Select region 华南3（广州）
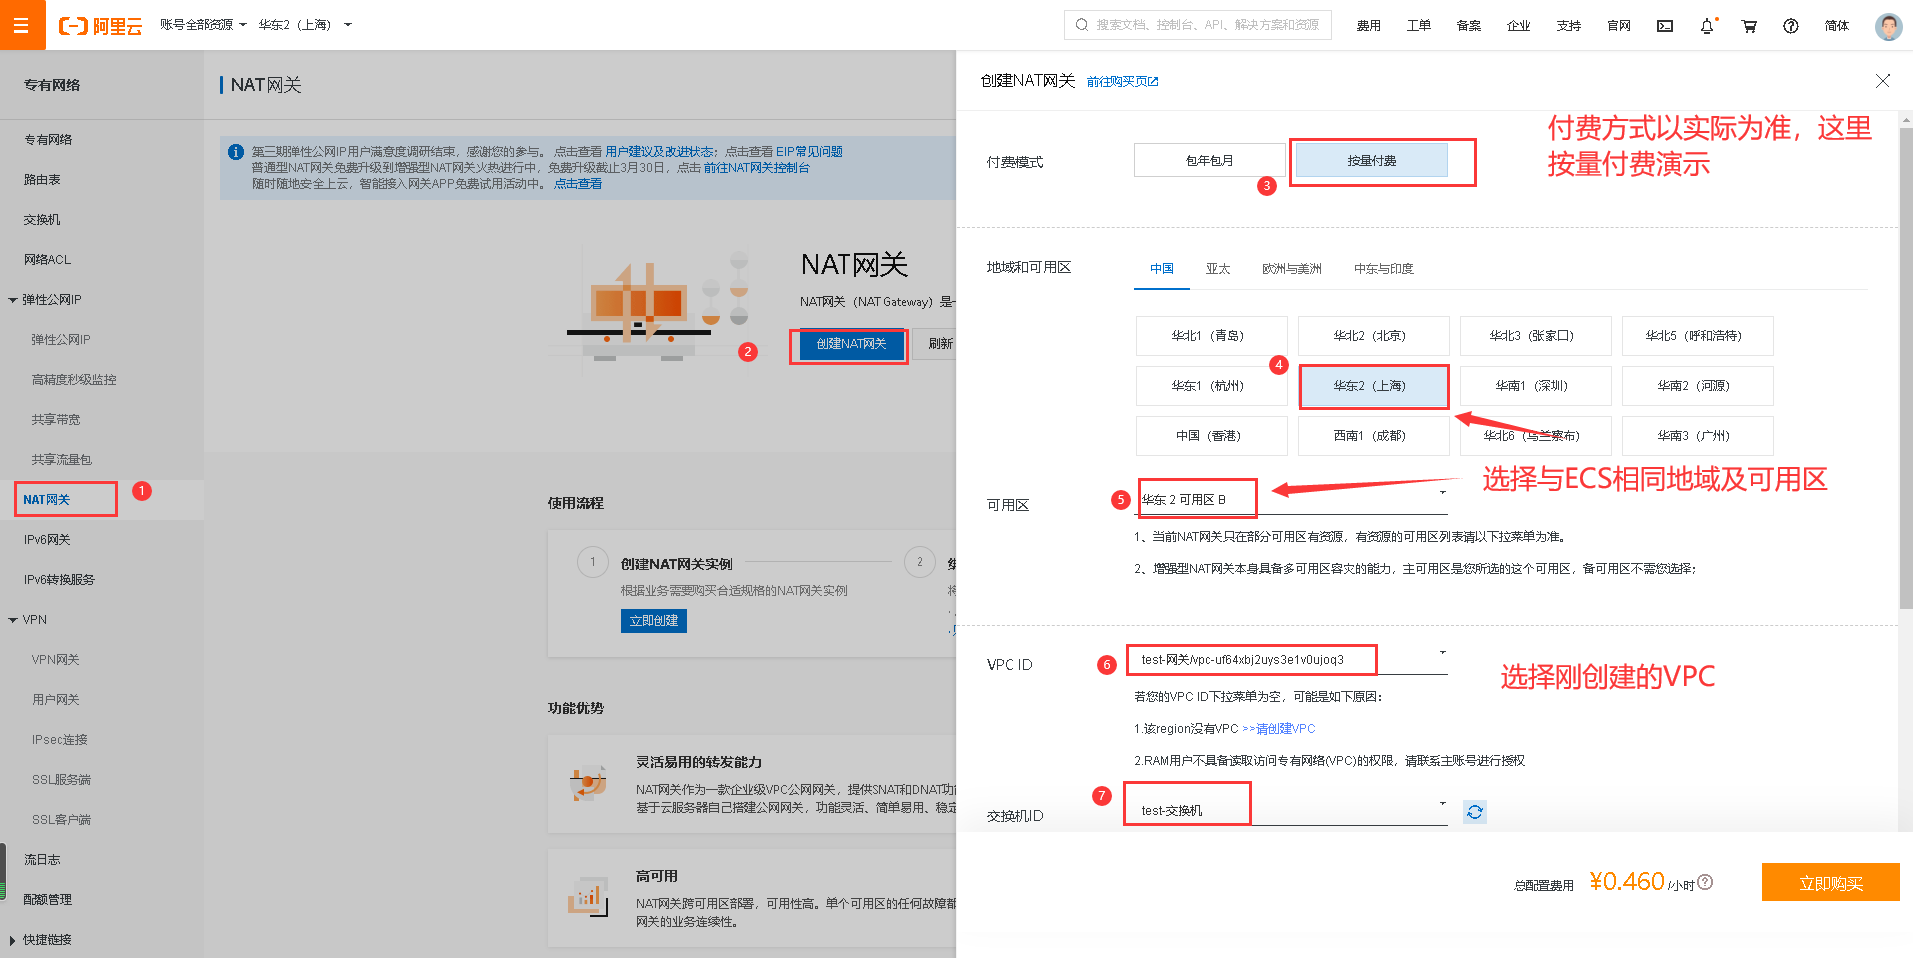This screenshot has width=1913, height=958. tap(1697, 436)
